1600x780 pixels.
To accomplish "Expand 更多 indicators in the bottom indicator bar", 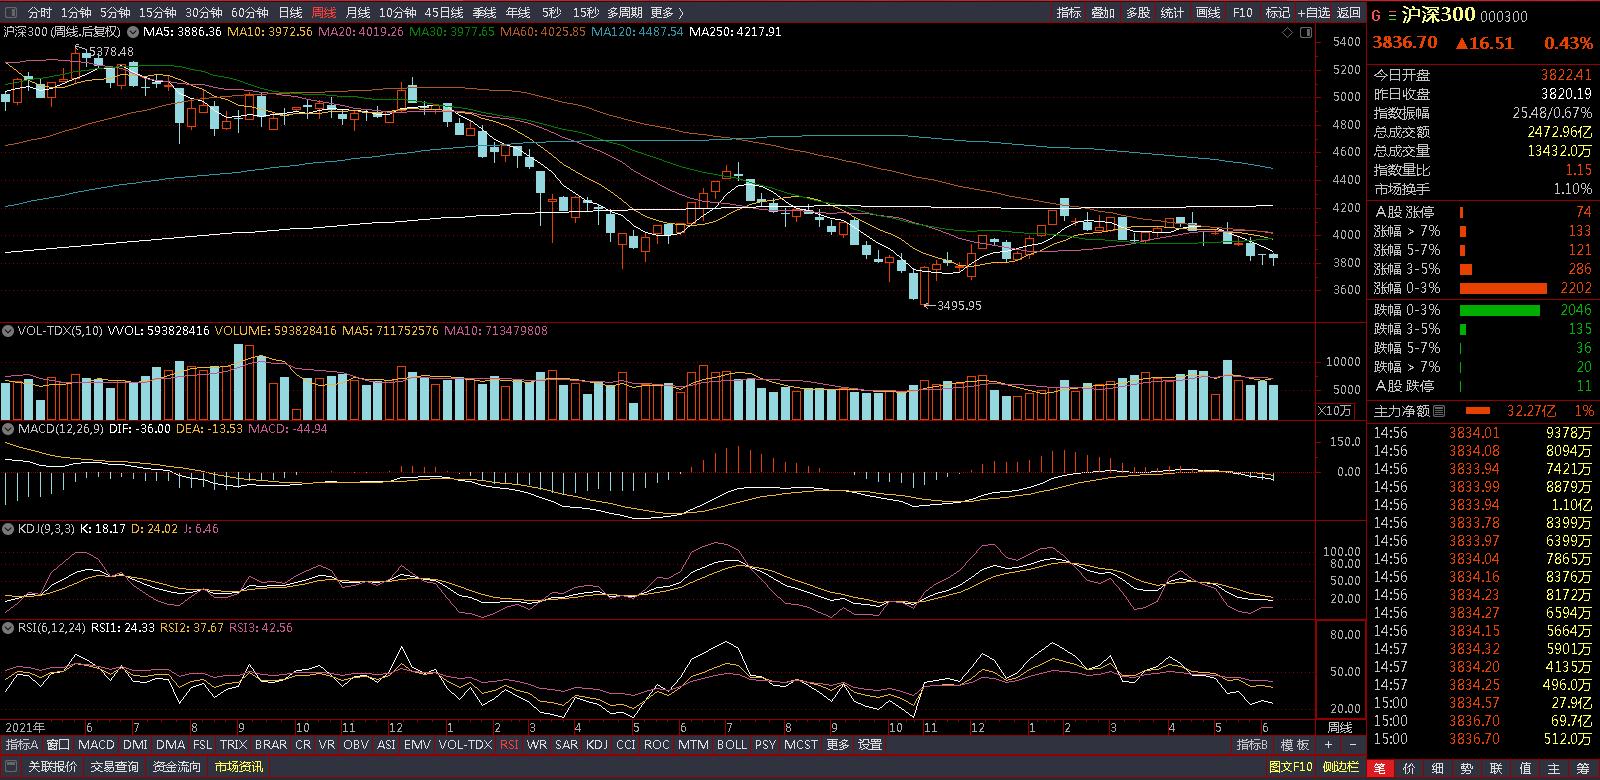I will 838,745.
